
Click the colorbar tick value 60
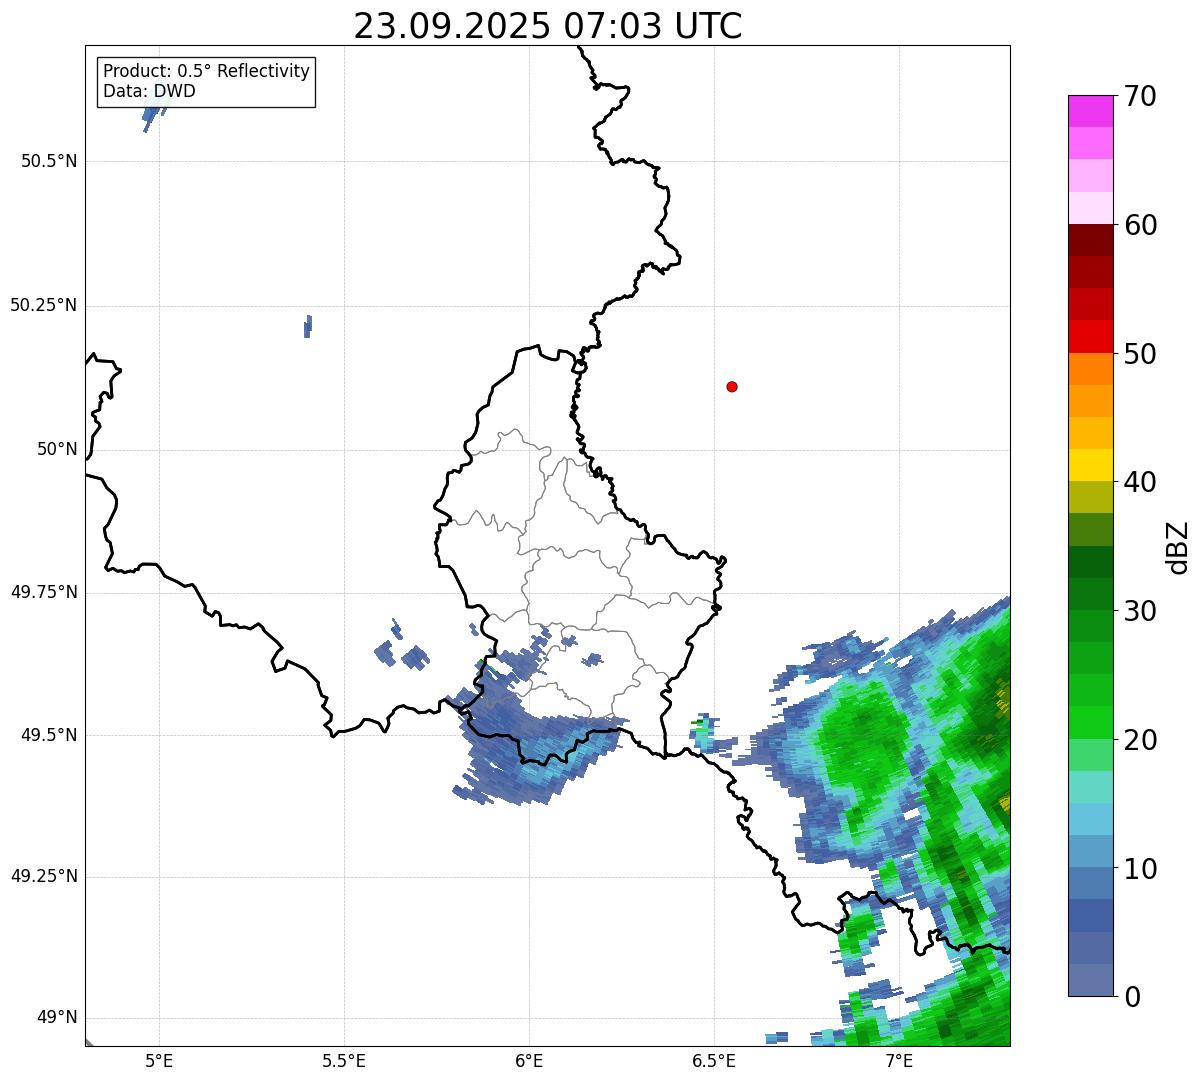pos(1140,225)
